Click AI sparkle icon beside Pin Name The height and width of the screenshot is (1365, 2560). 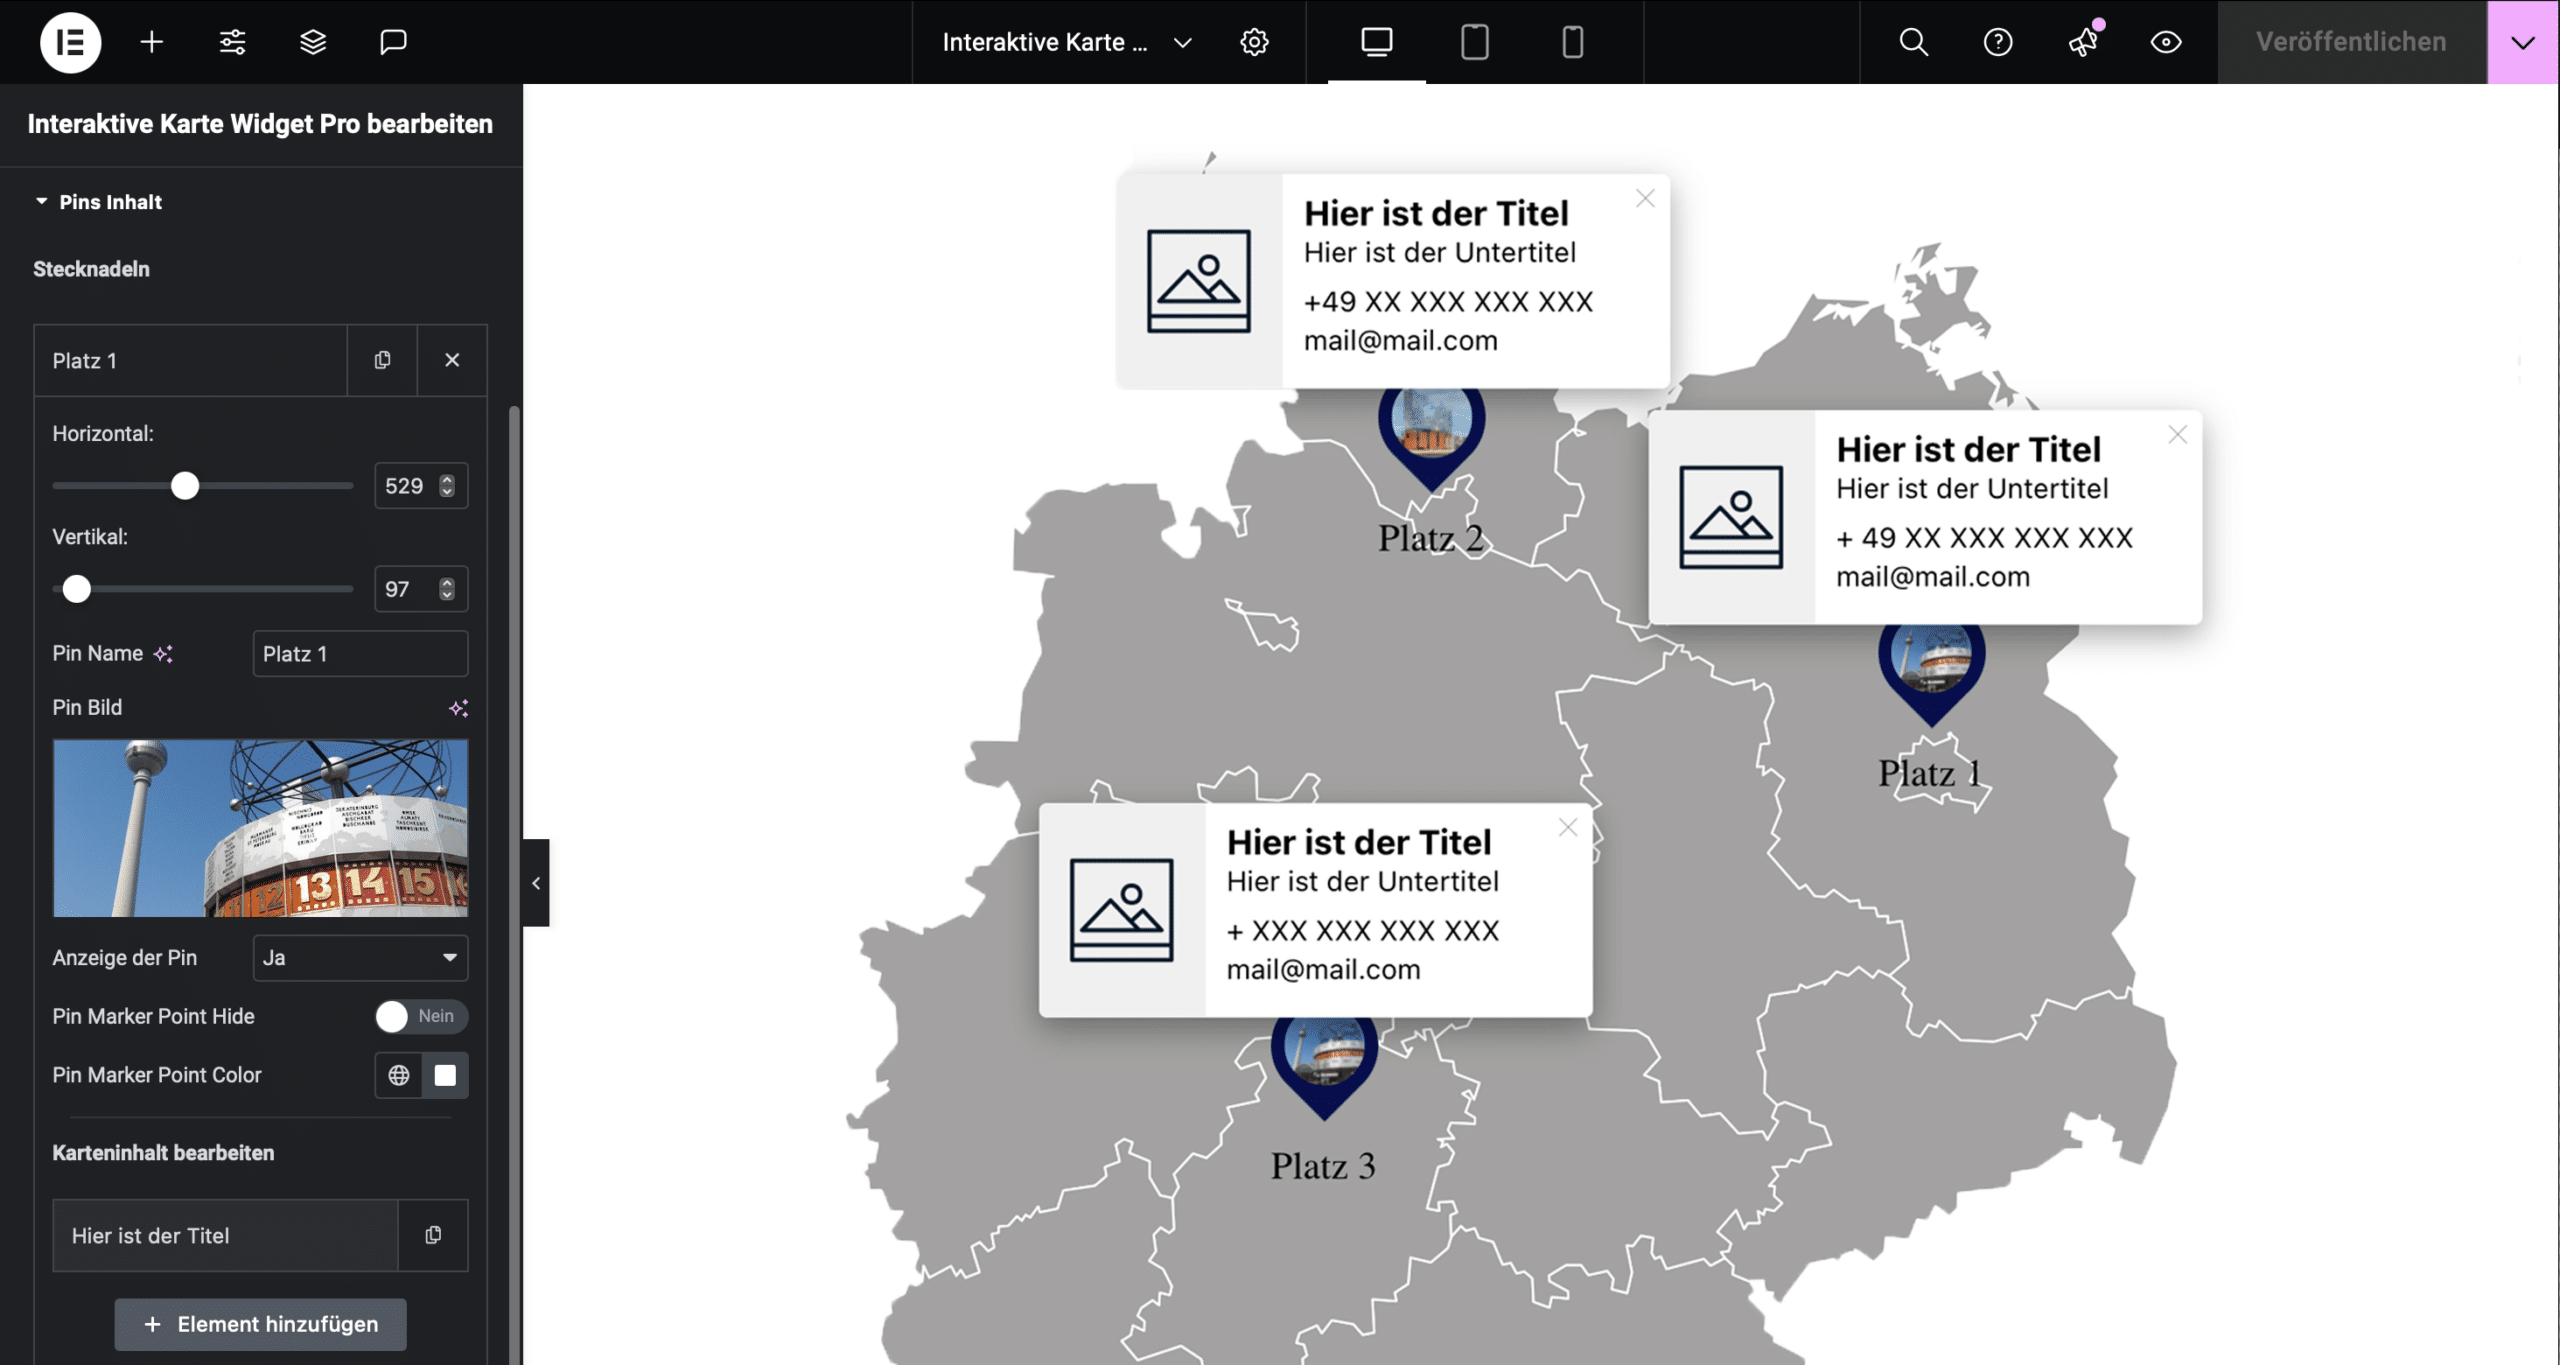(x=163, y=654)
